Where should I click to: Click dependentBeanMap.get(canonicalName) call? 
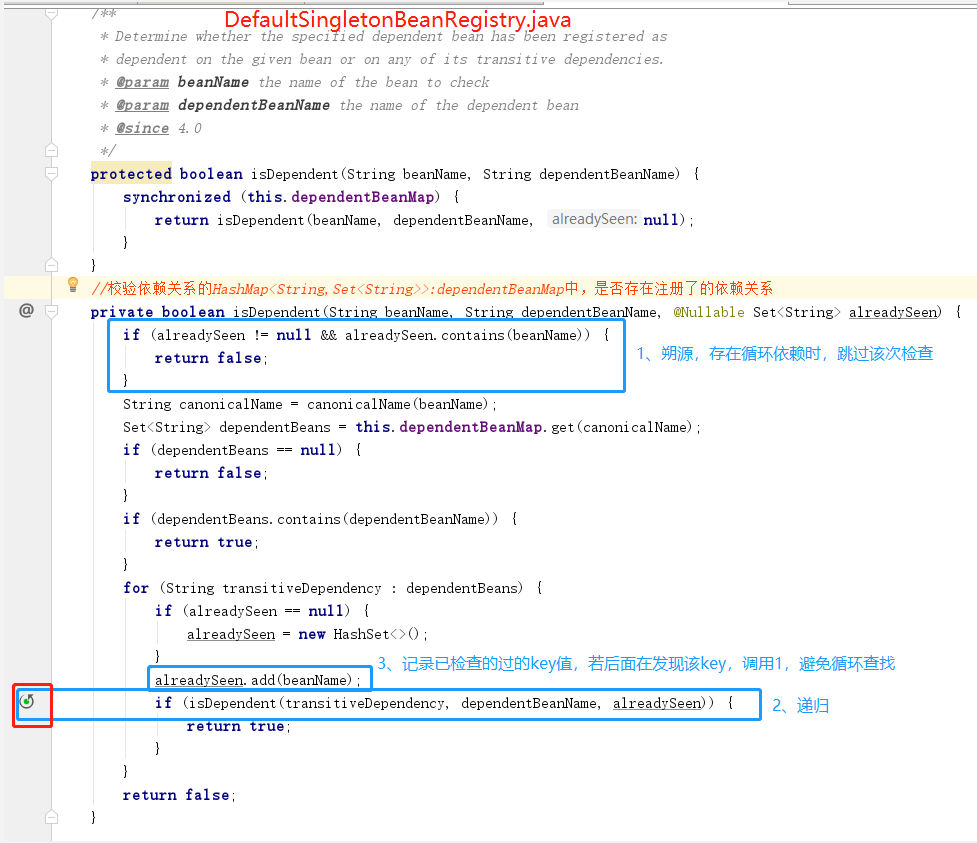546,427
